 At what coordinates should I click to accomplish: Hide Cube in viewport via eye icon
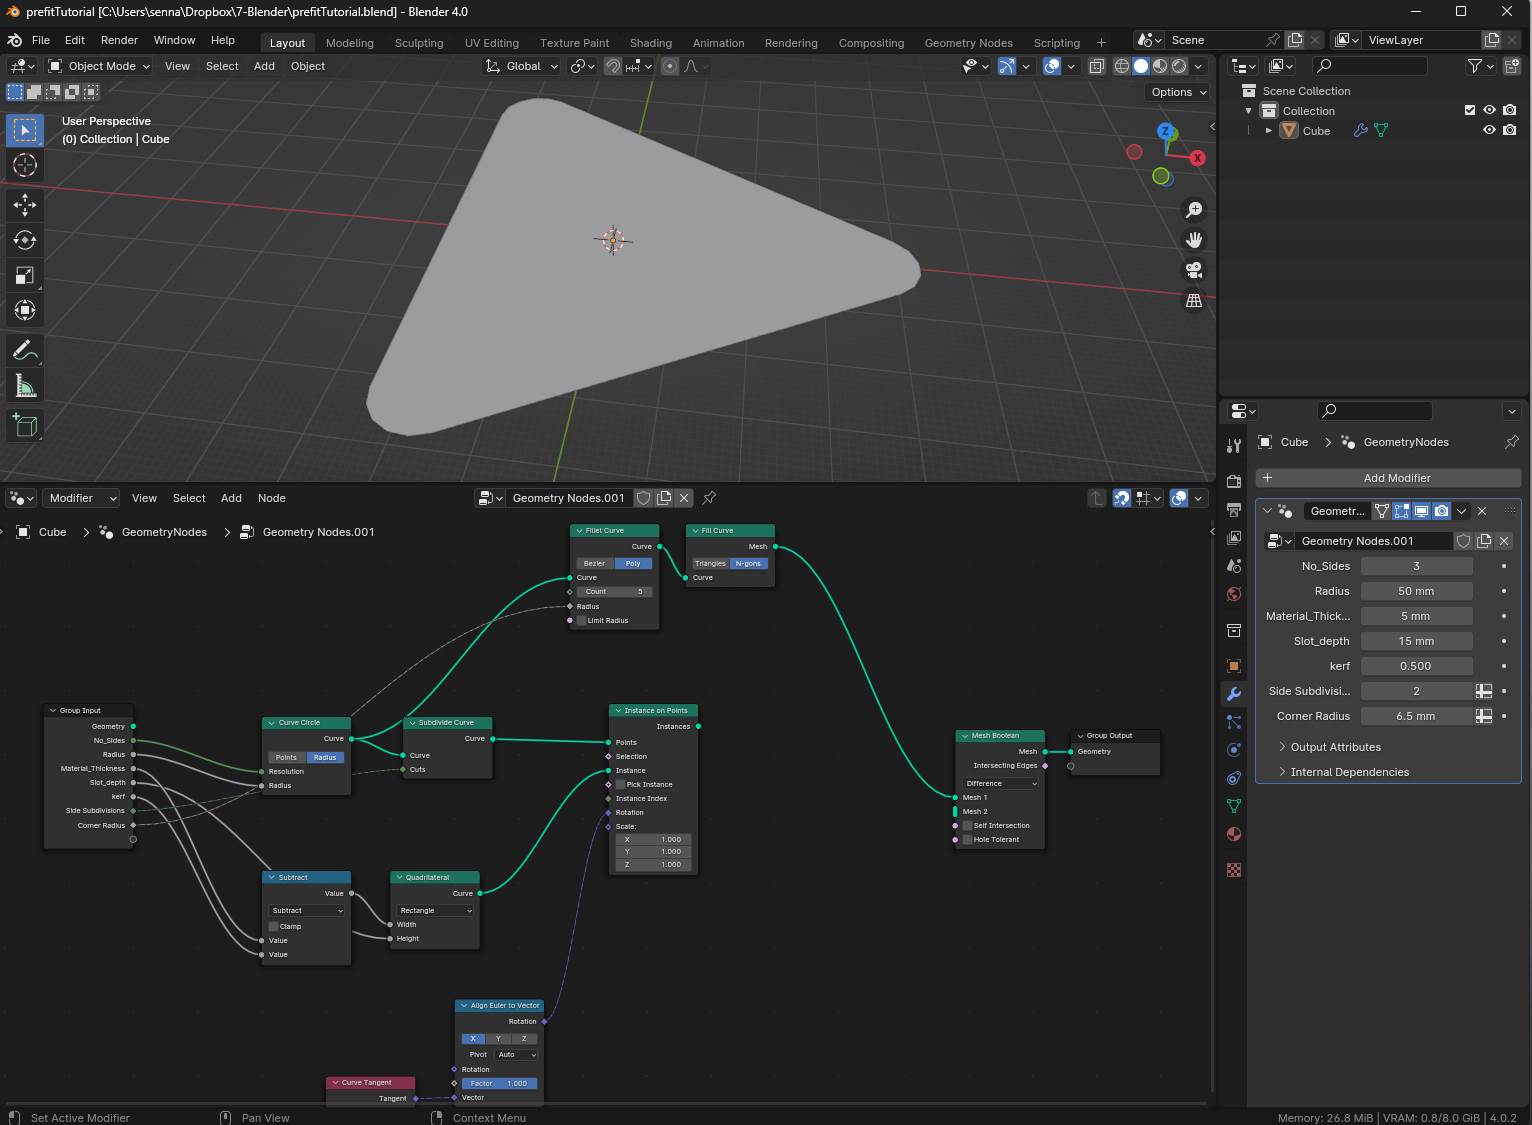(x=1489, y=130)
